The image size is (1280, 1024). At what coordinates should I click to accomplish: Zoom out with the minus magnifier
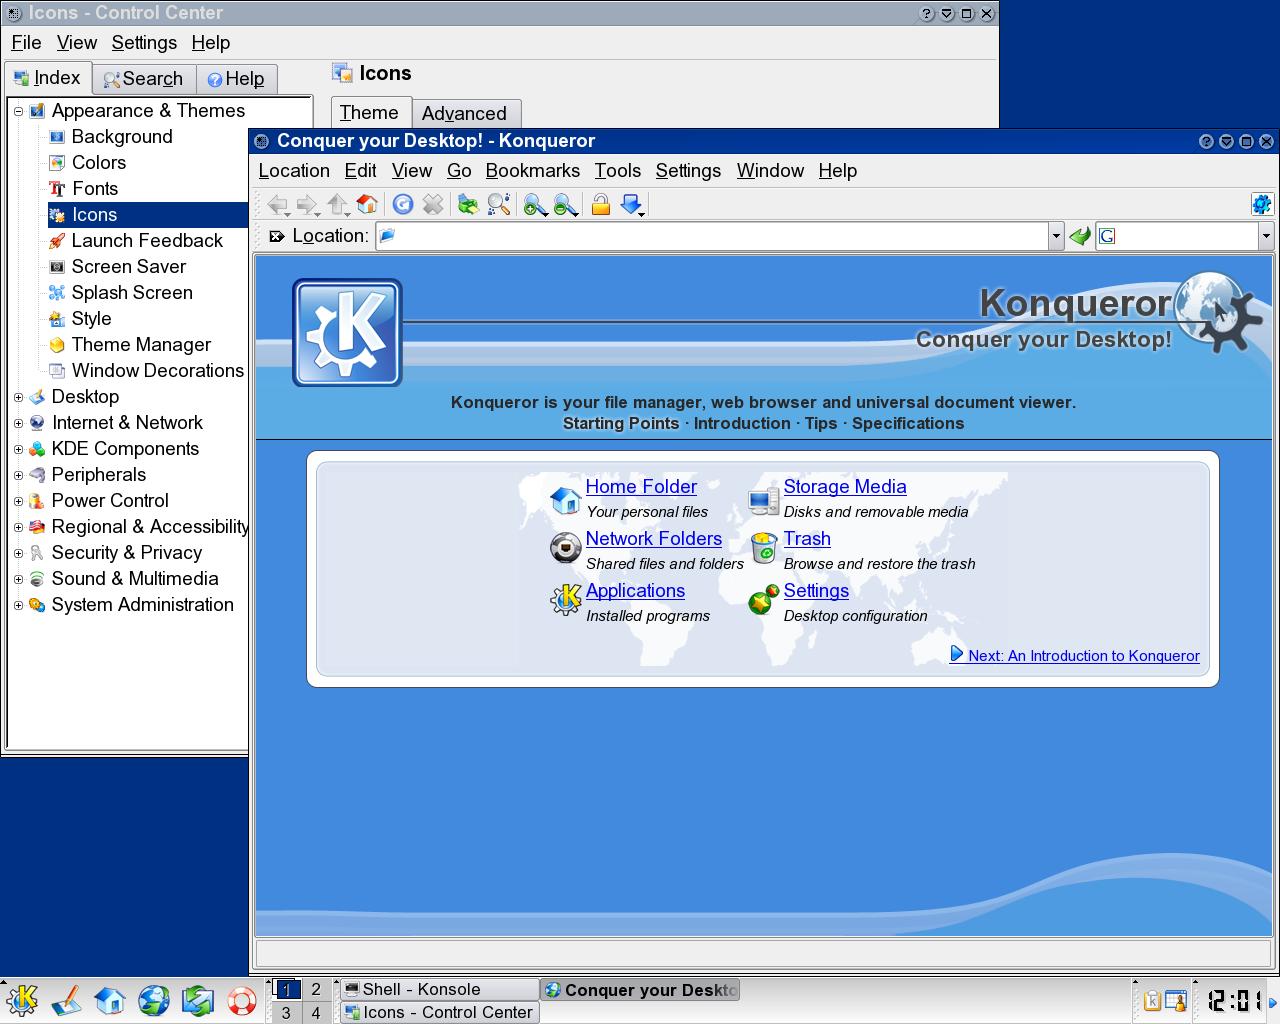coord(565,205)
